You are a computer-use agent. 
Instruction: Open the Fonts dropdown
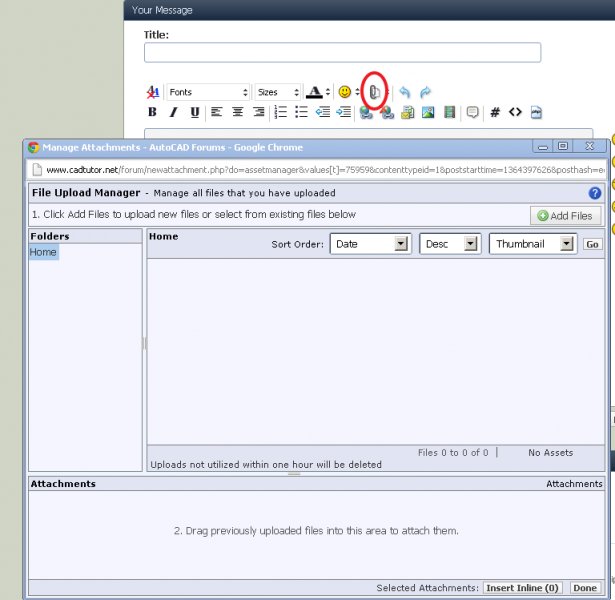pyautogui.click(x=208, y=92)
